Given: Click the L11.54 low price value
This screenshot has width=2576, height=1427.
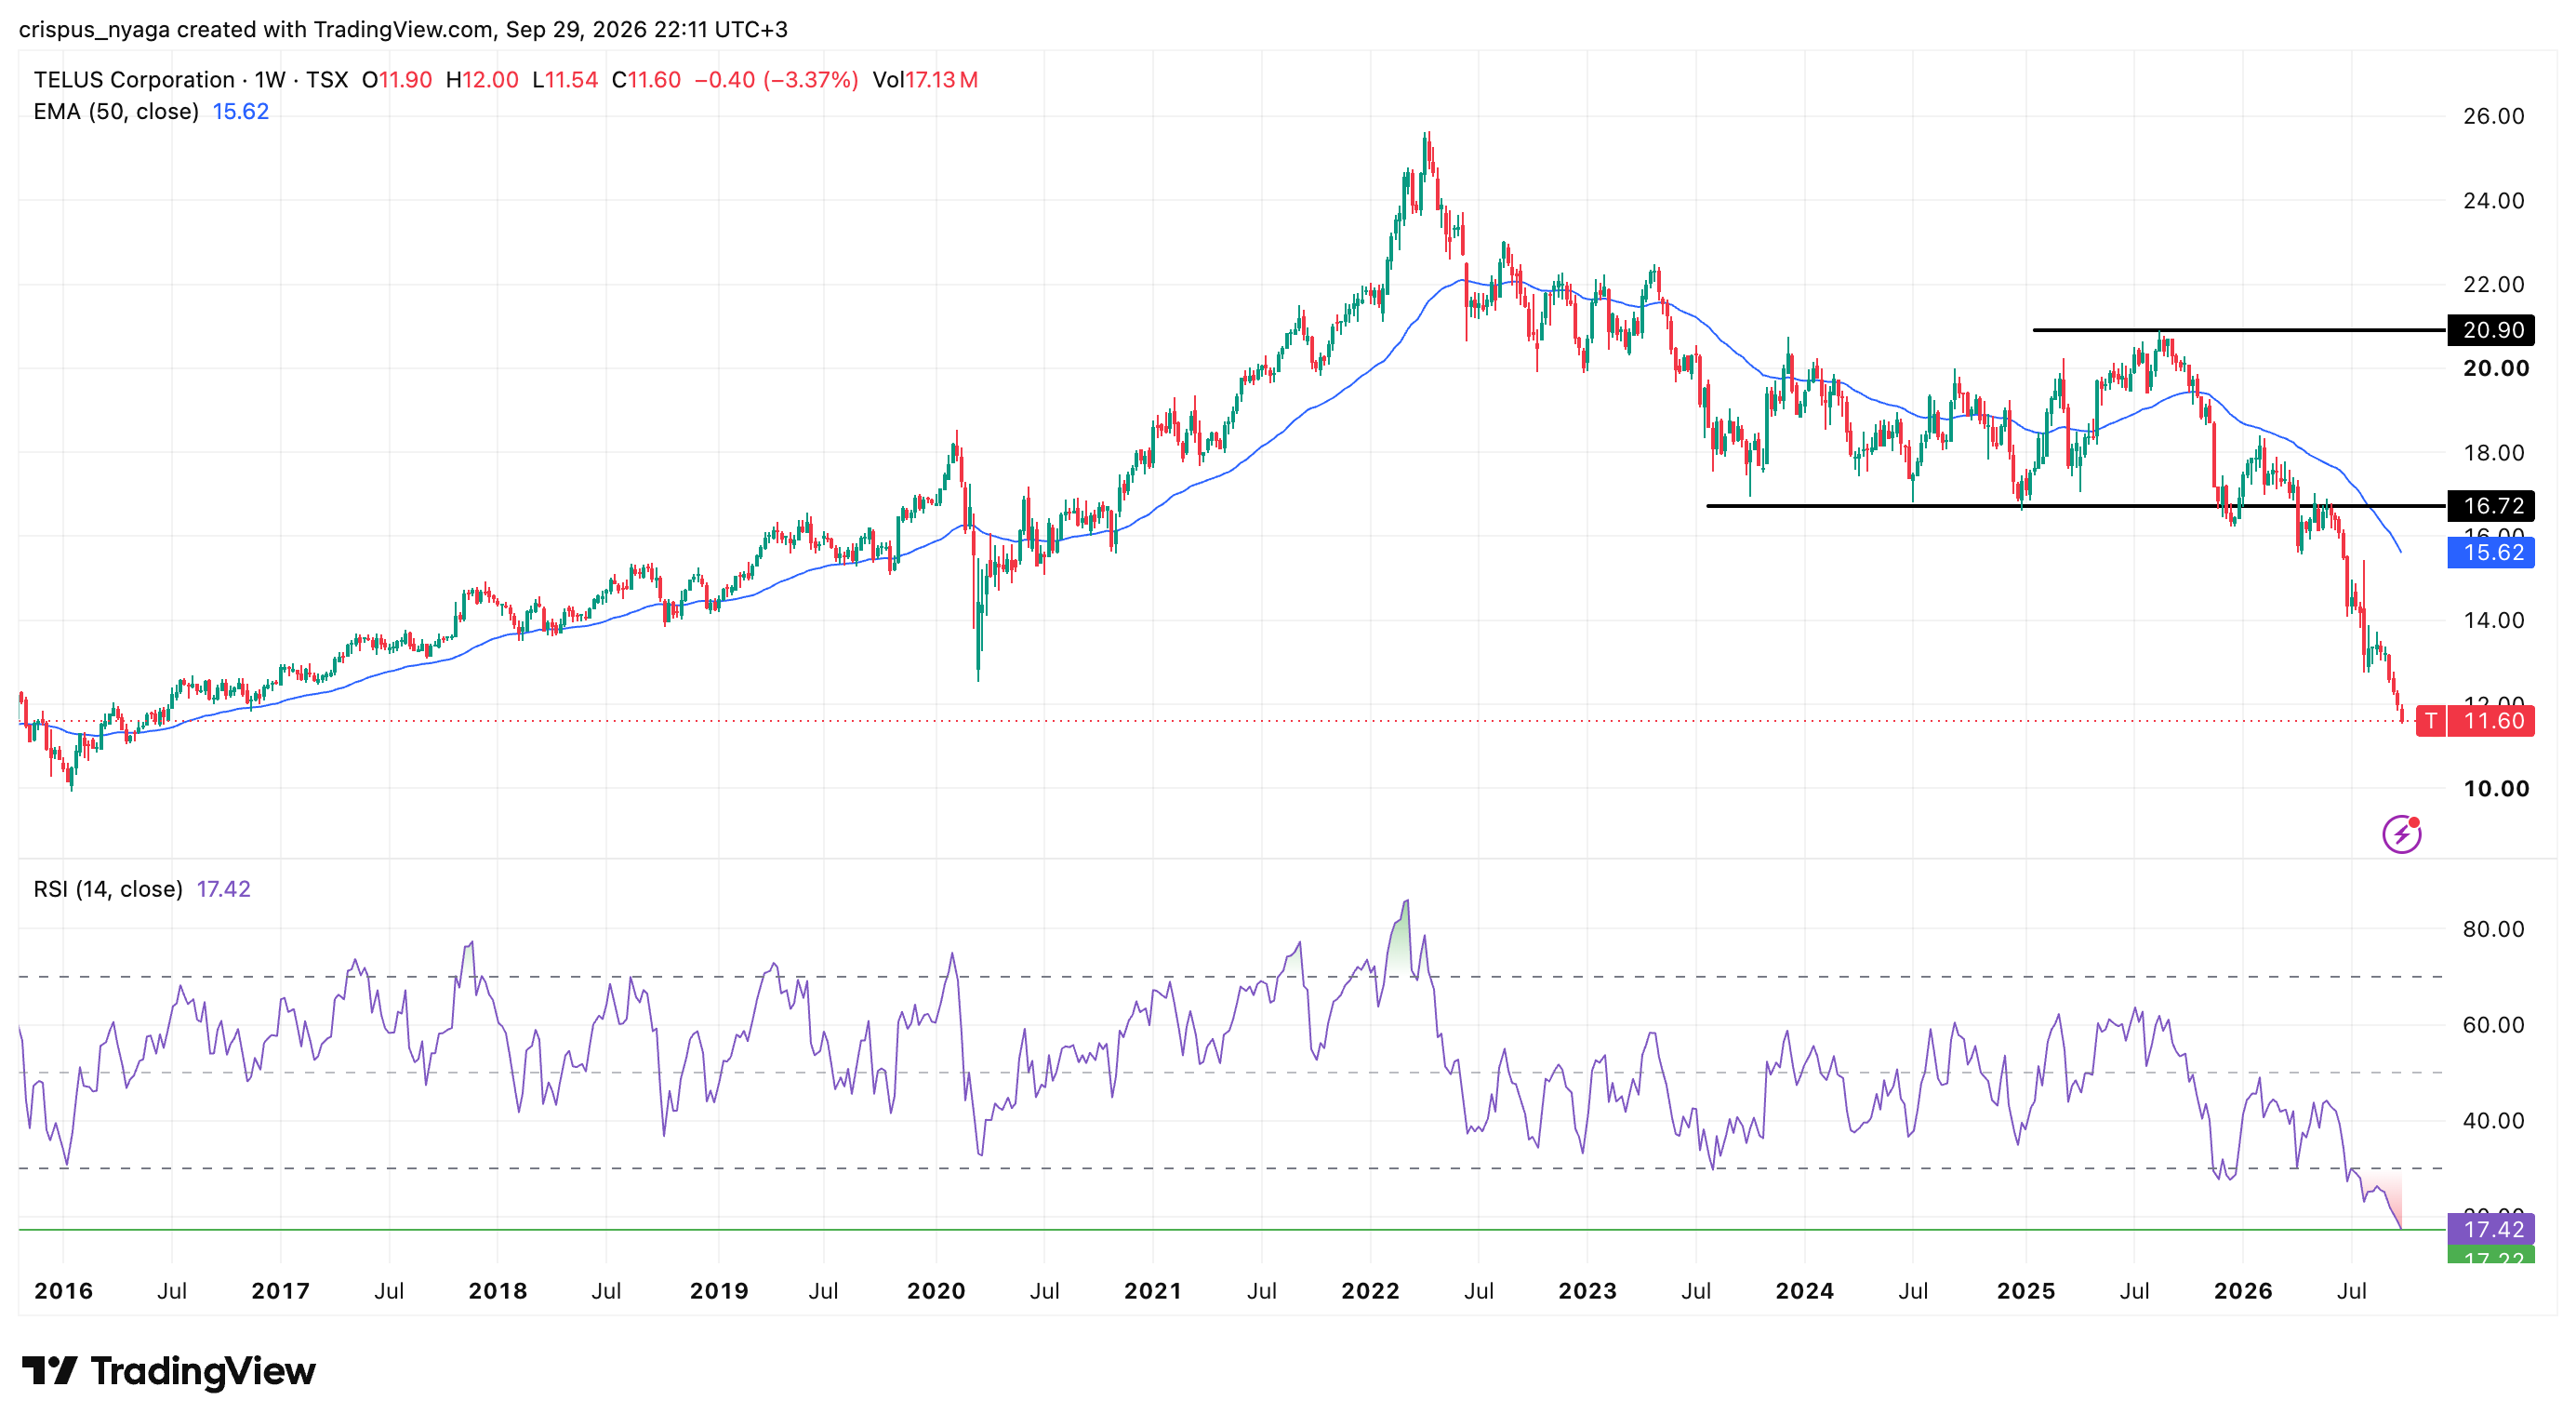Looking at the screenshot, I should 565,80.
